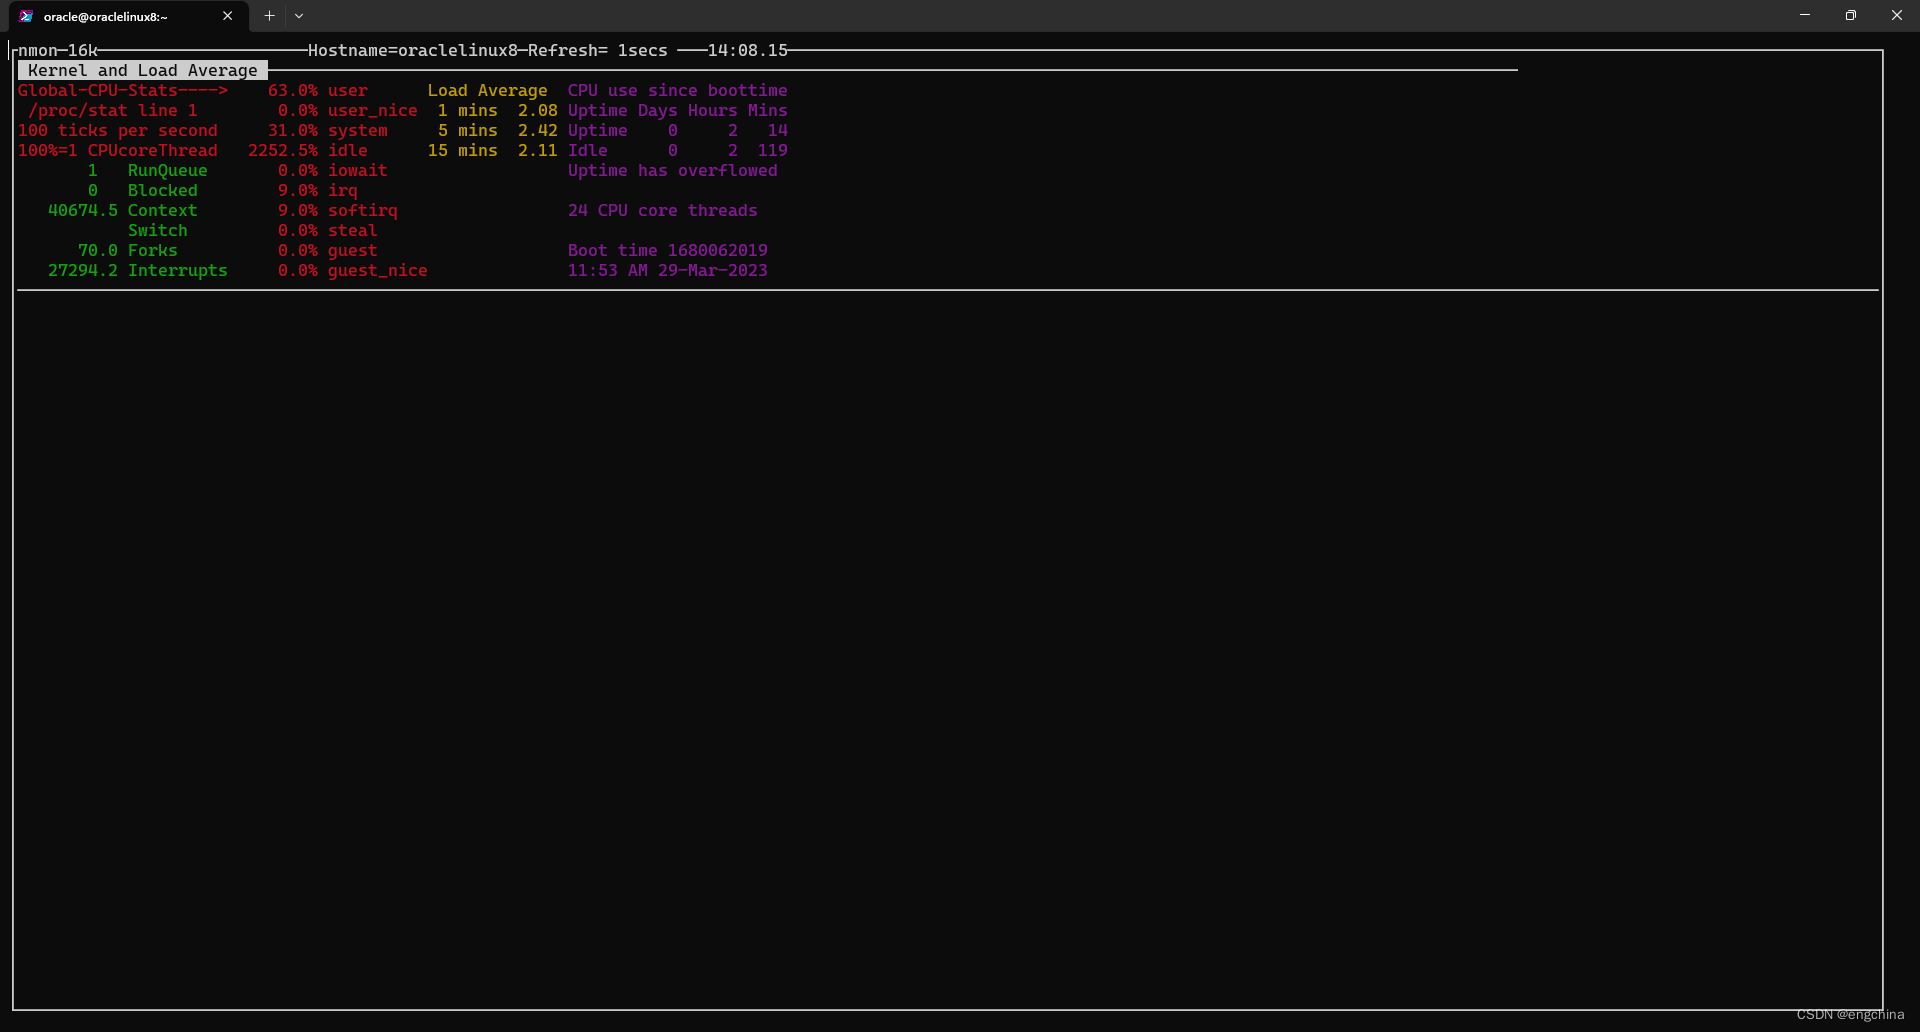Click the terminal tab's shell icon
Viewport: 1920px width, 1032px height.
coord(27,16)
